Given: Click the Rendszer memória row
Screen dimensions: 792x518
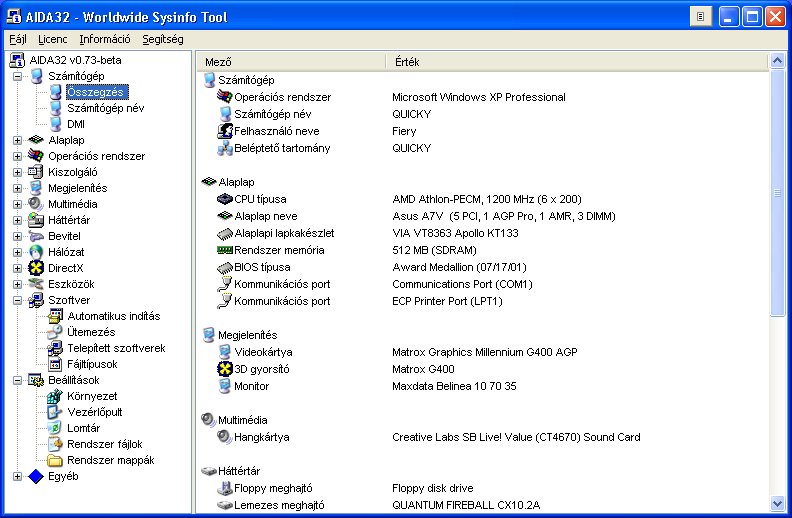Looking at the screenshot, I should tap(482, 250).
